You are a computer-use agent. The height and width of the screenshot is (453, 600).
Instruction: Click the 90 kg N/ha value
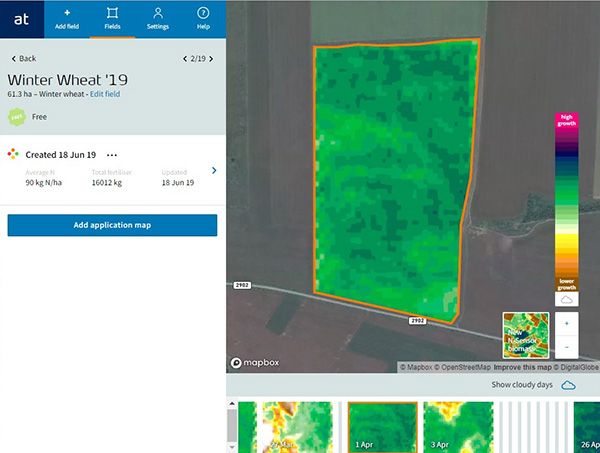point(44,183)
